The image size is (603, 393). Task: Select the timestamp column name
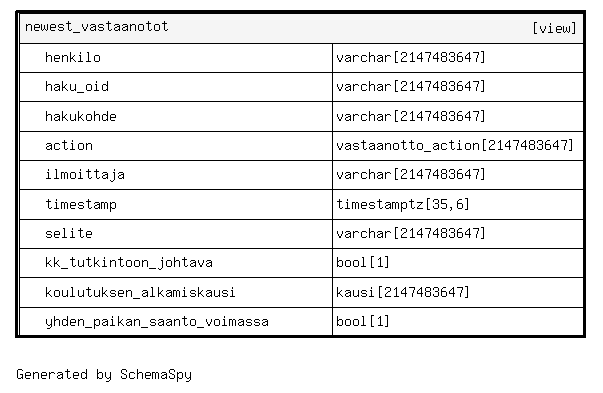(81, 204)
